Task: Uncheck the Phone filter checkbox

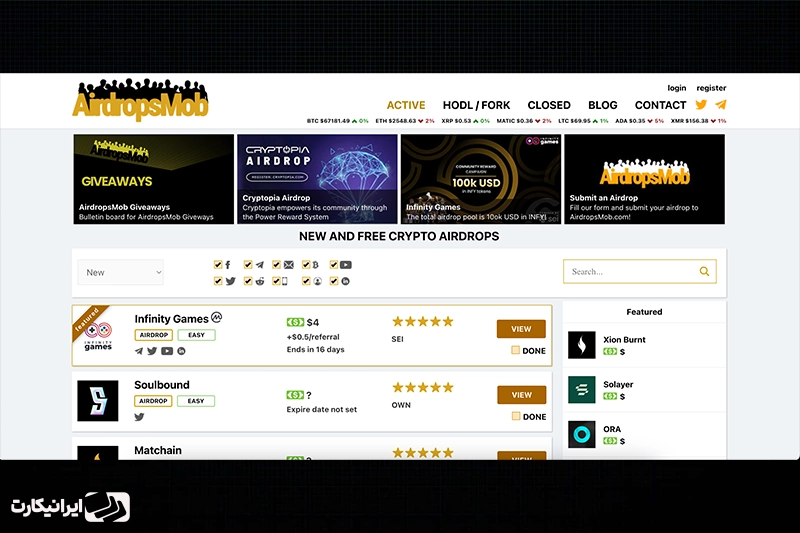Action: click(x=276, y=281)
